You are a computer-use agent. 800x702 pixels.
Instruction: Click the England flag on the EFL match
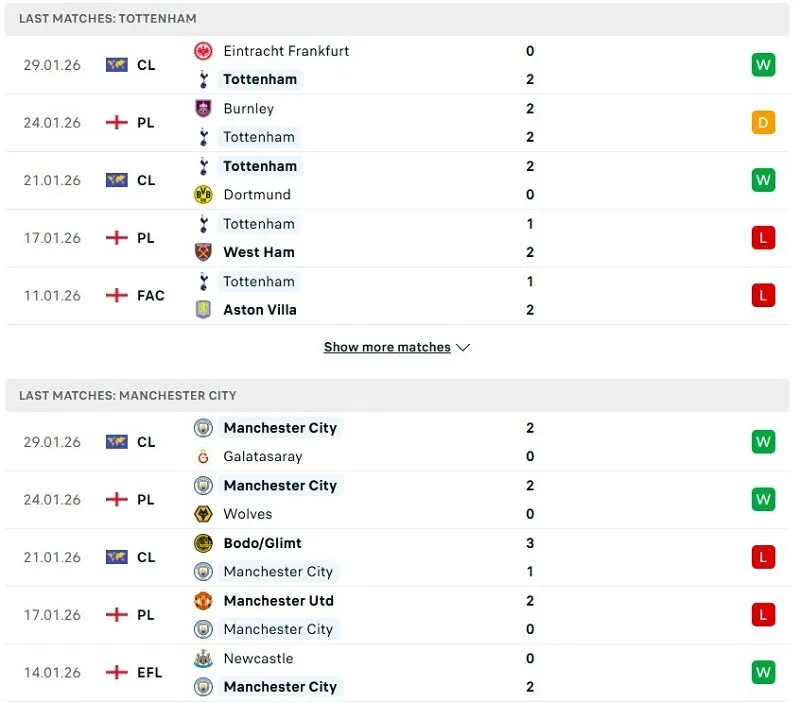click(117, 673)
